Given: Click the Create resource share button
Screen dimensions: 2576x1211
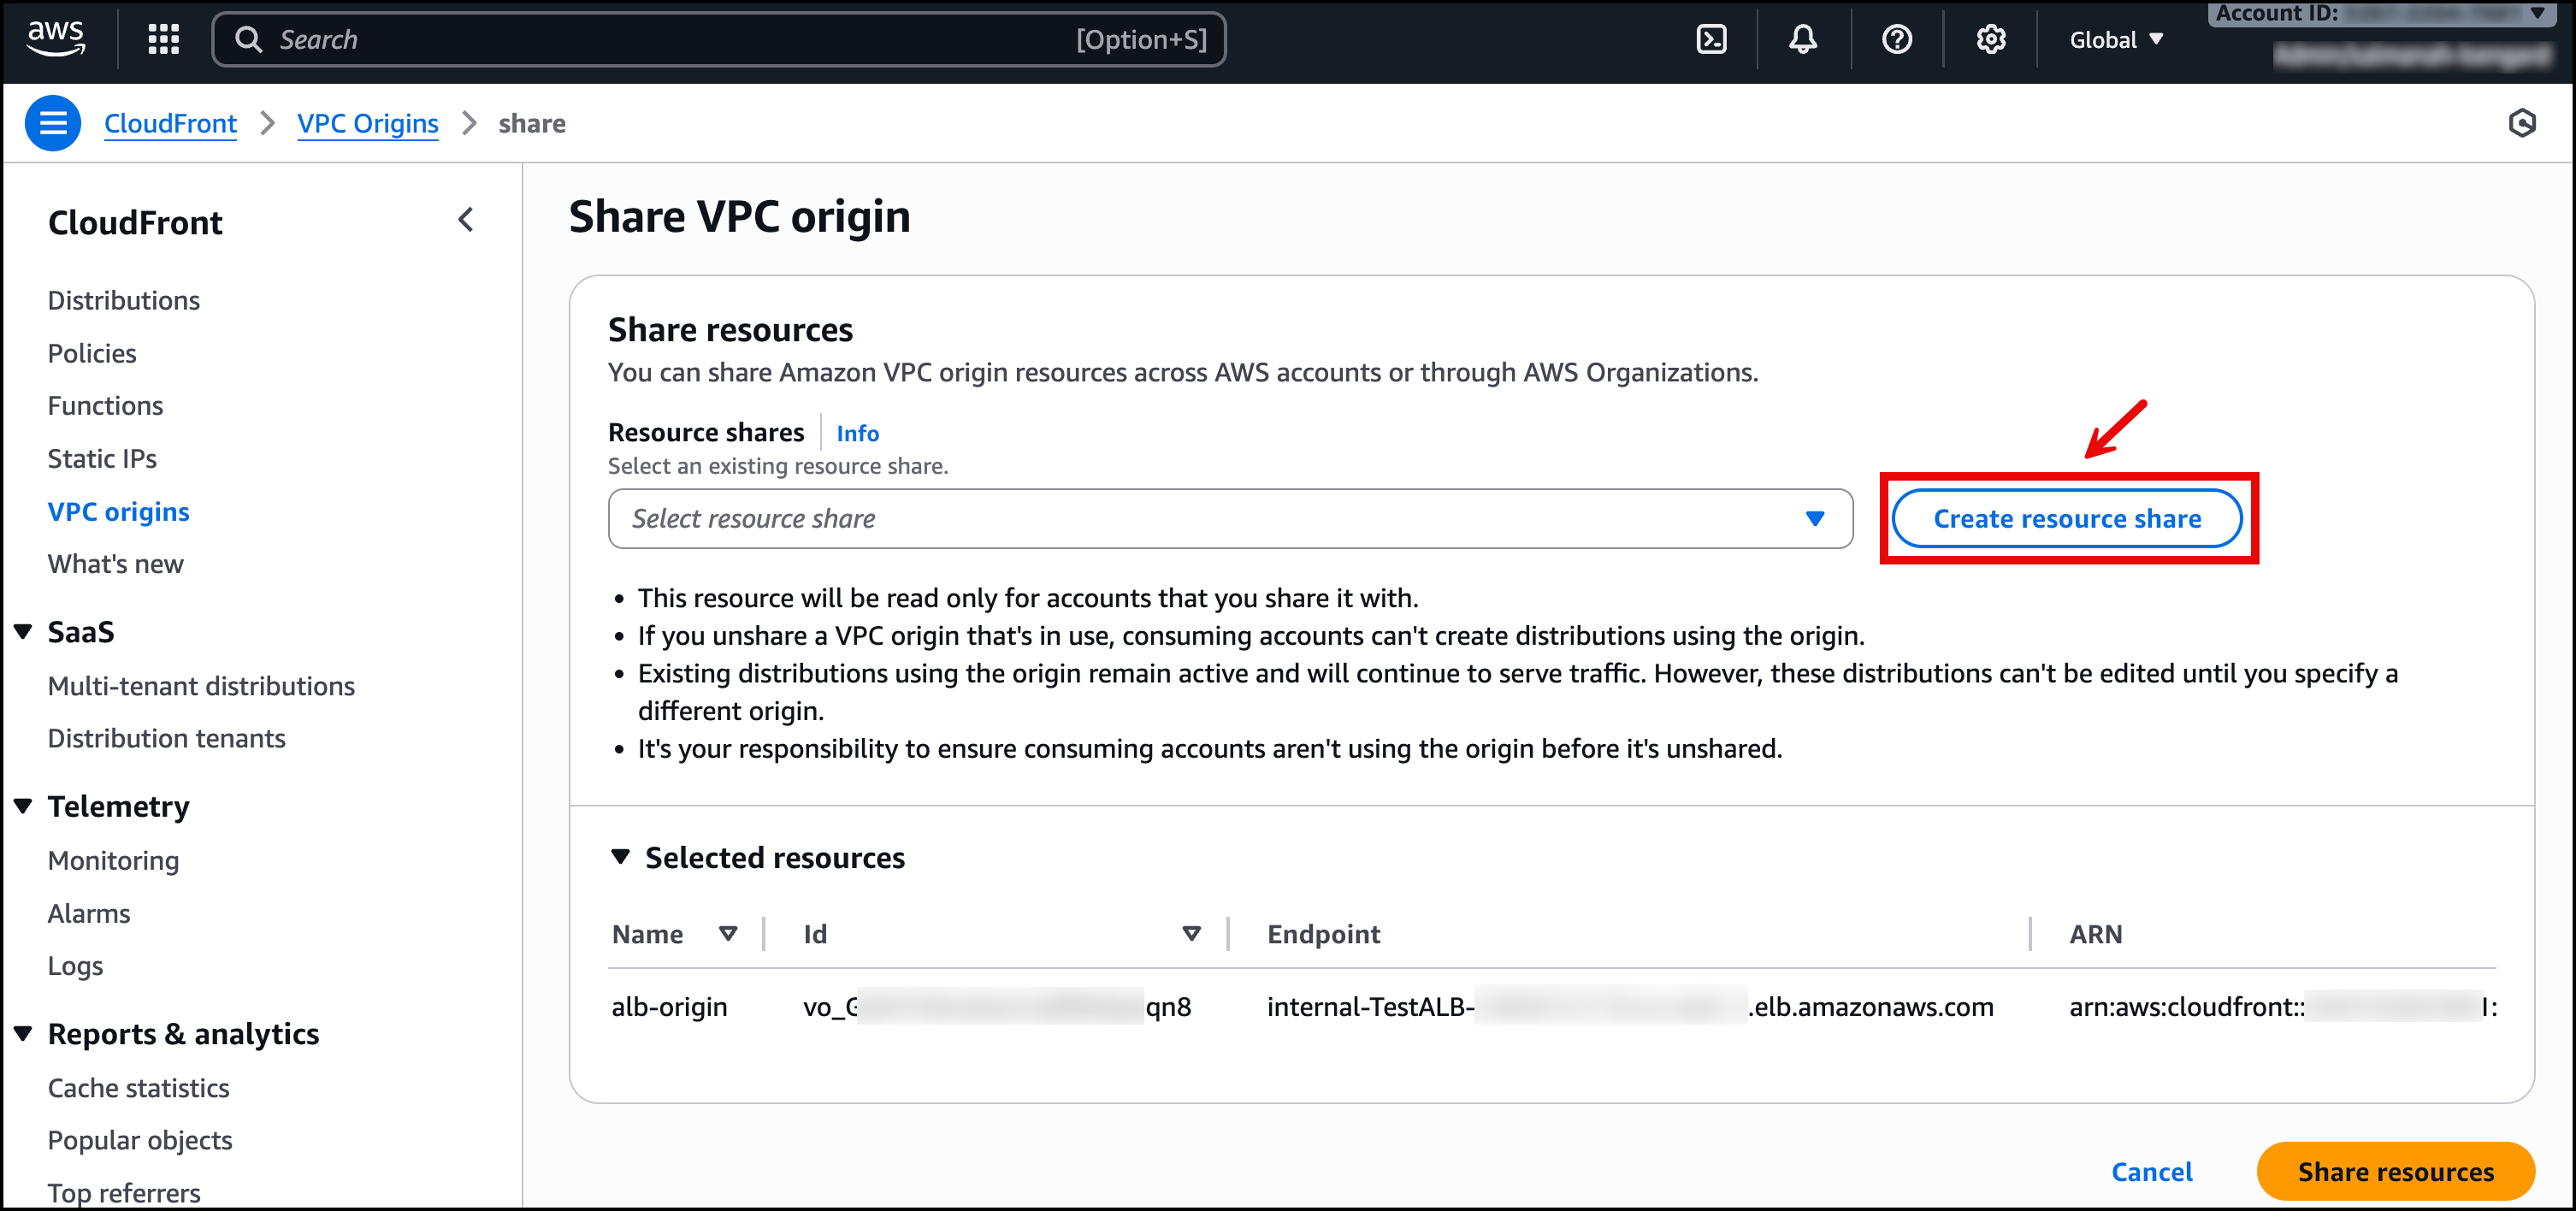Looking at the screenshot, I should (2066, 518).
